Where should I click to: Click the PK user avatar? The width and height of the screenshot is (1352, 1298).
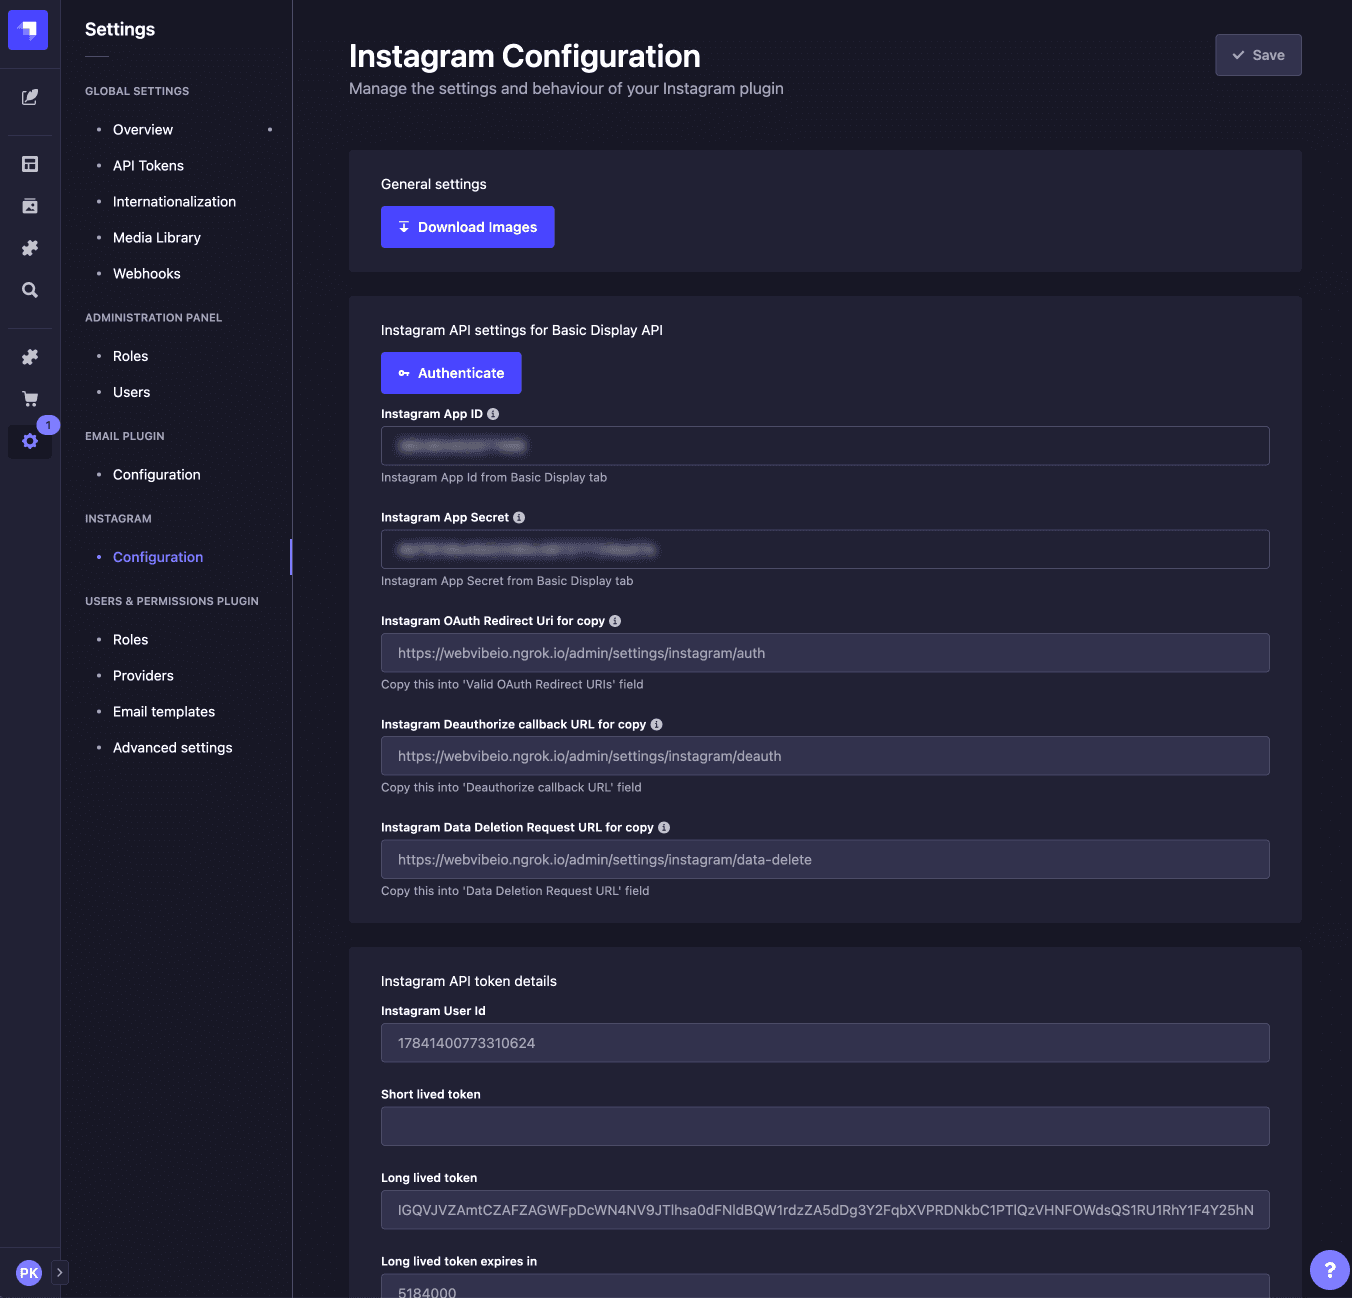pos(29,1273)
